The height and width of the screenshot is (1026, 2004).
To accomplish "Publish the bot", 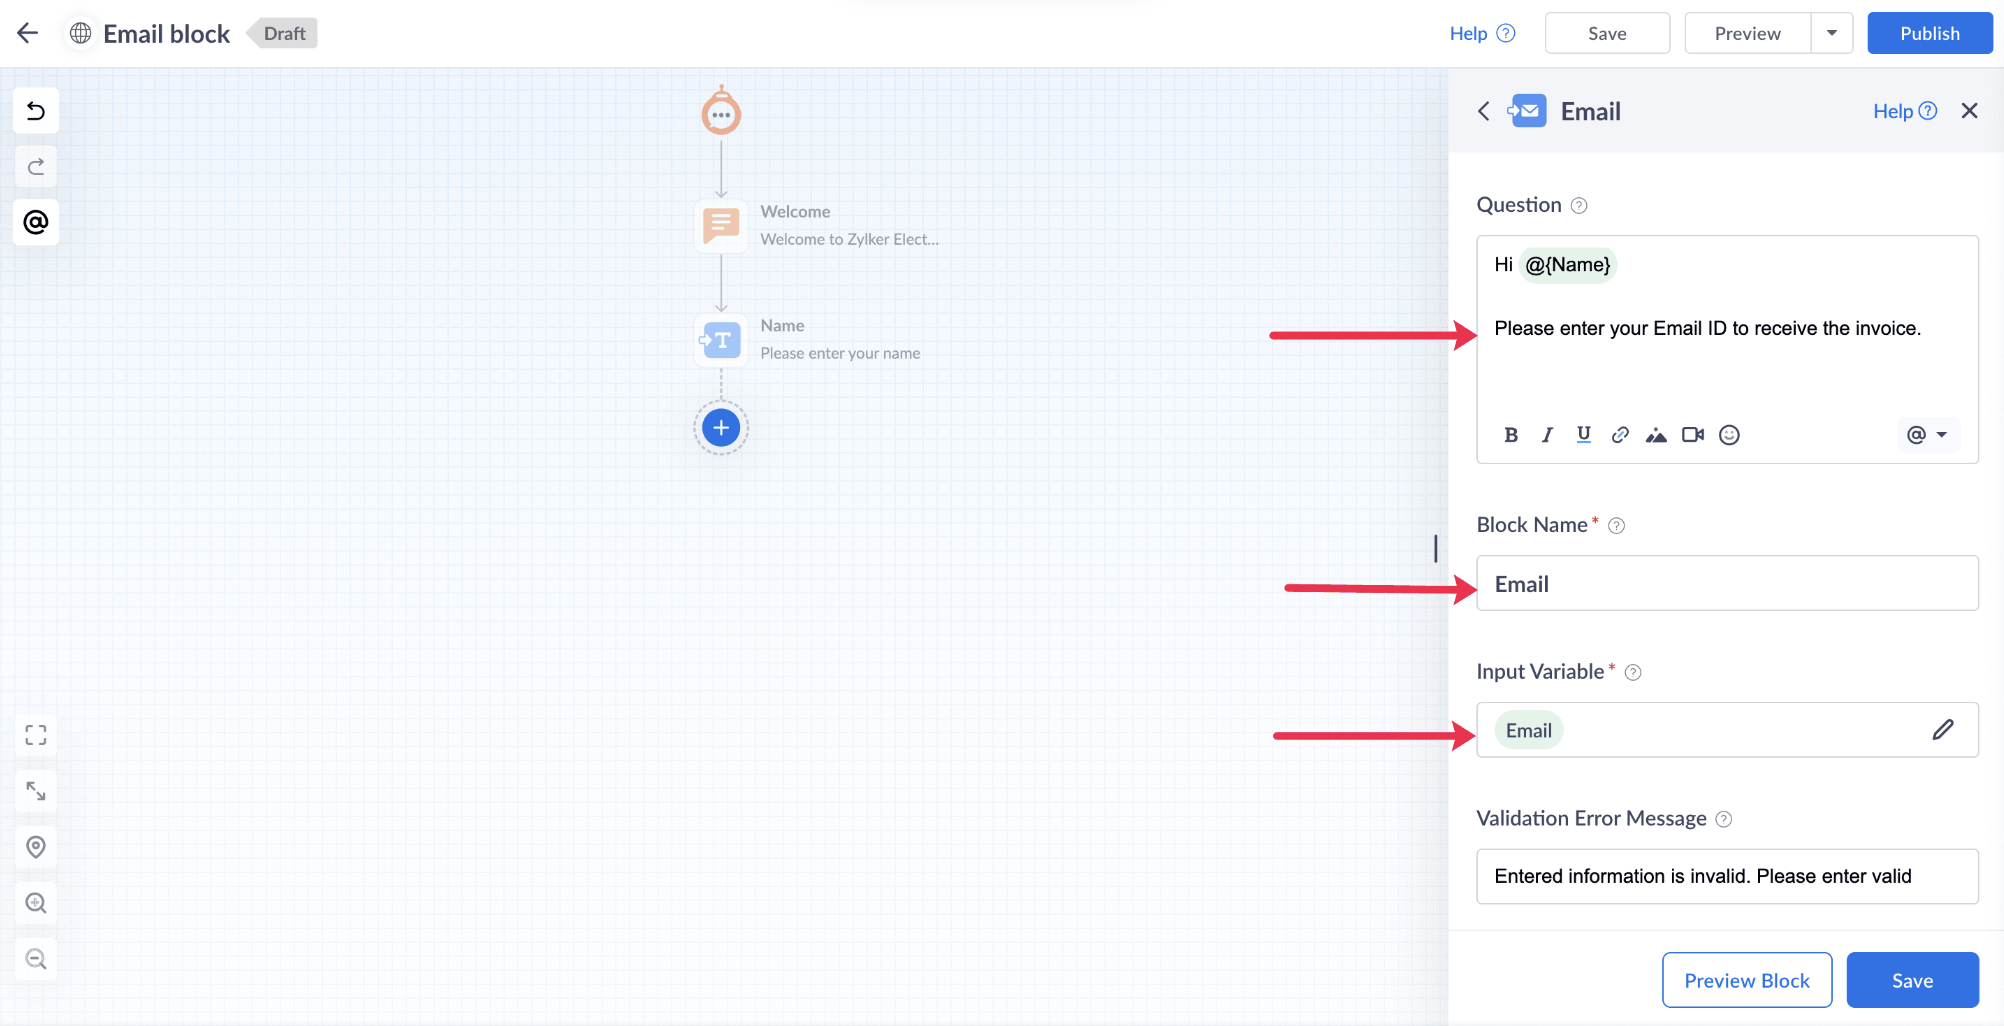I will point(1930,33).
